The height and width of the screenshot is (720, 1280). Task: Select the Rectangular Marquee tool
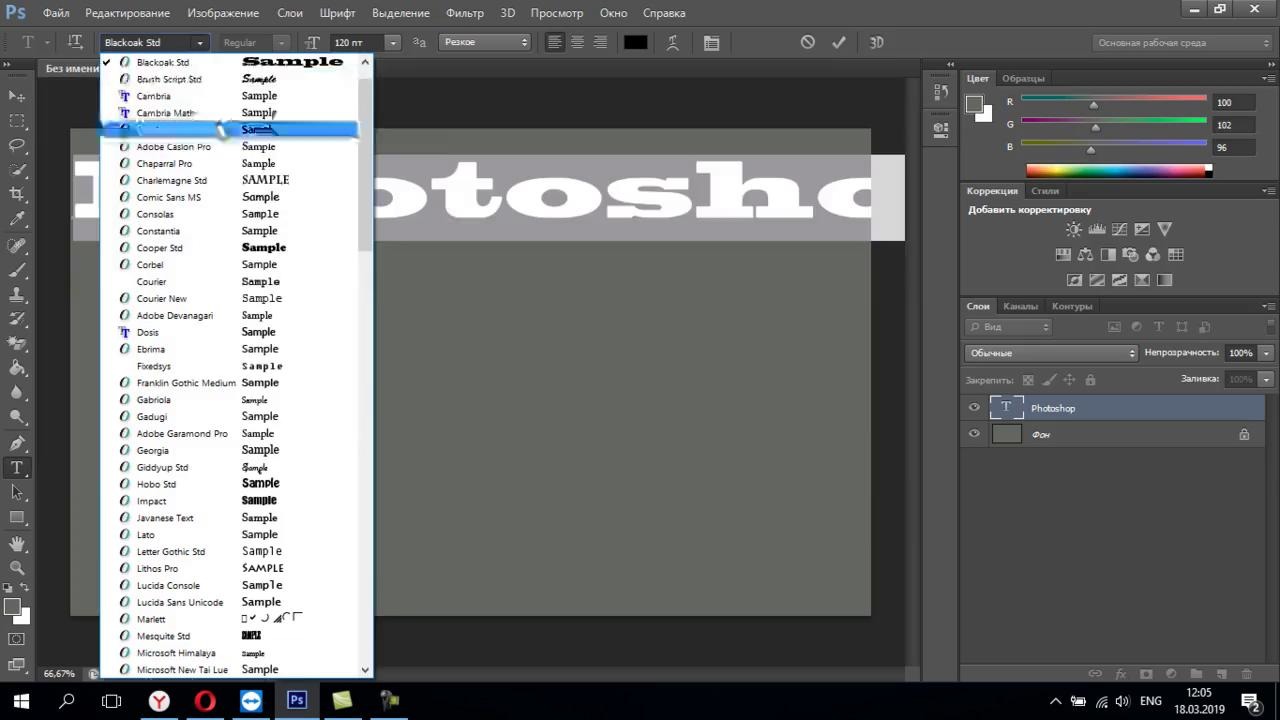coord(17,121)
